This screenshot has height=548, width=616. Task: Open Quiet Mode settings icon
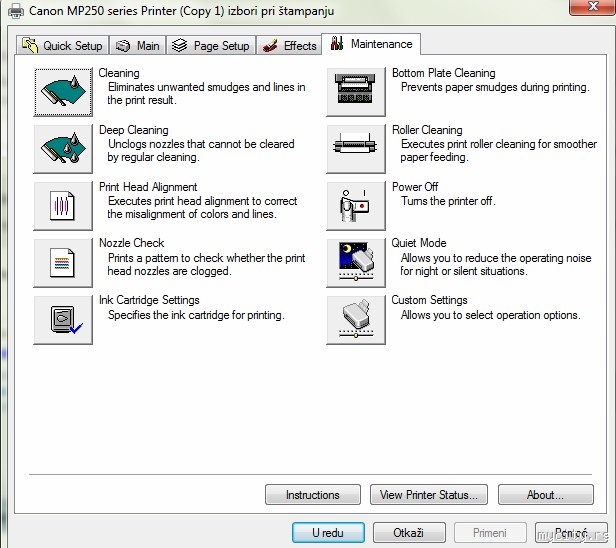(x=356, y=263)
